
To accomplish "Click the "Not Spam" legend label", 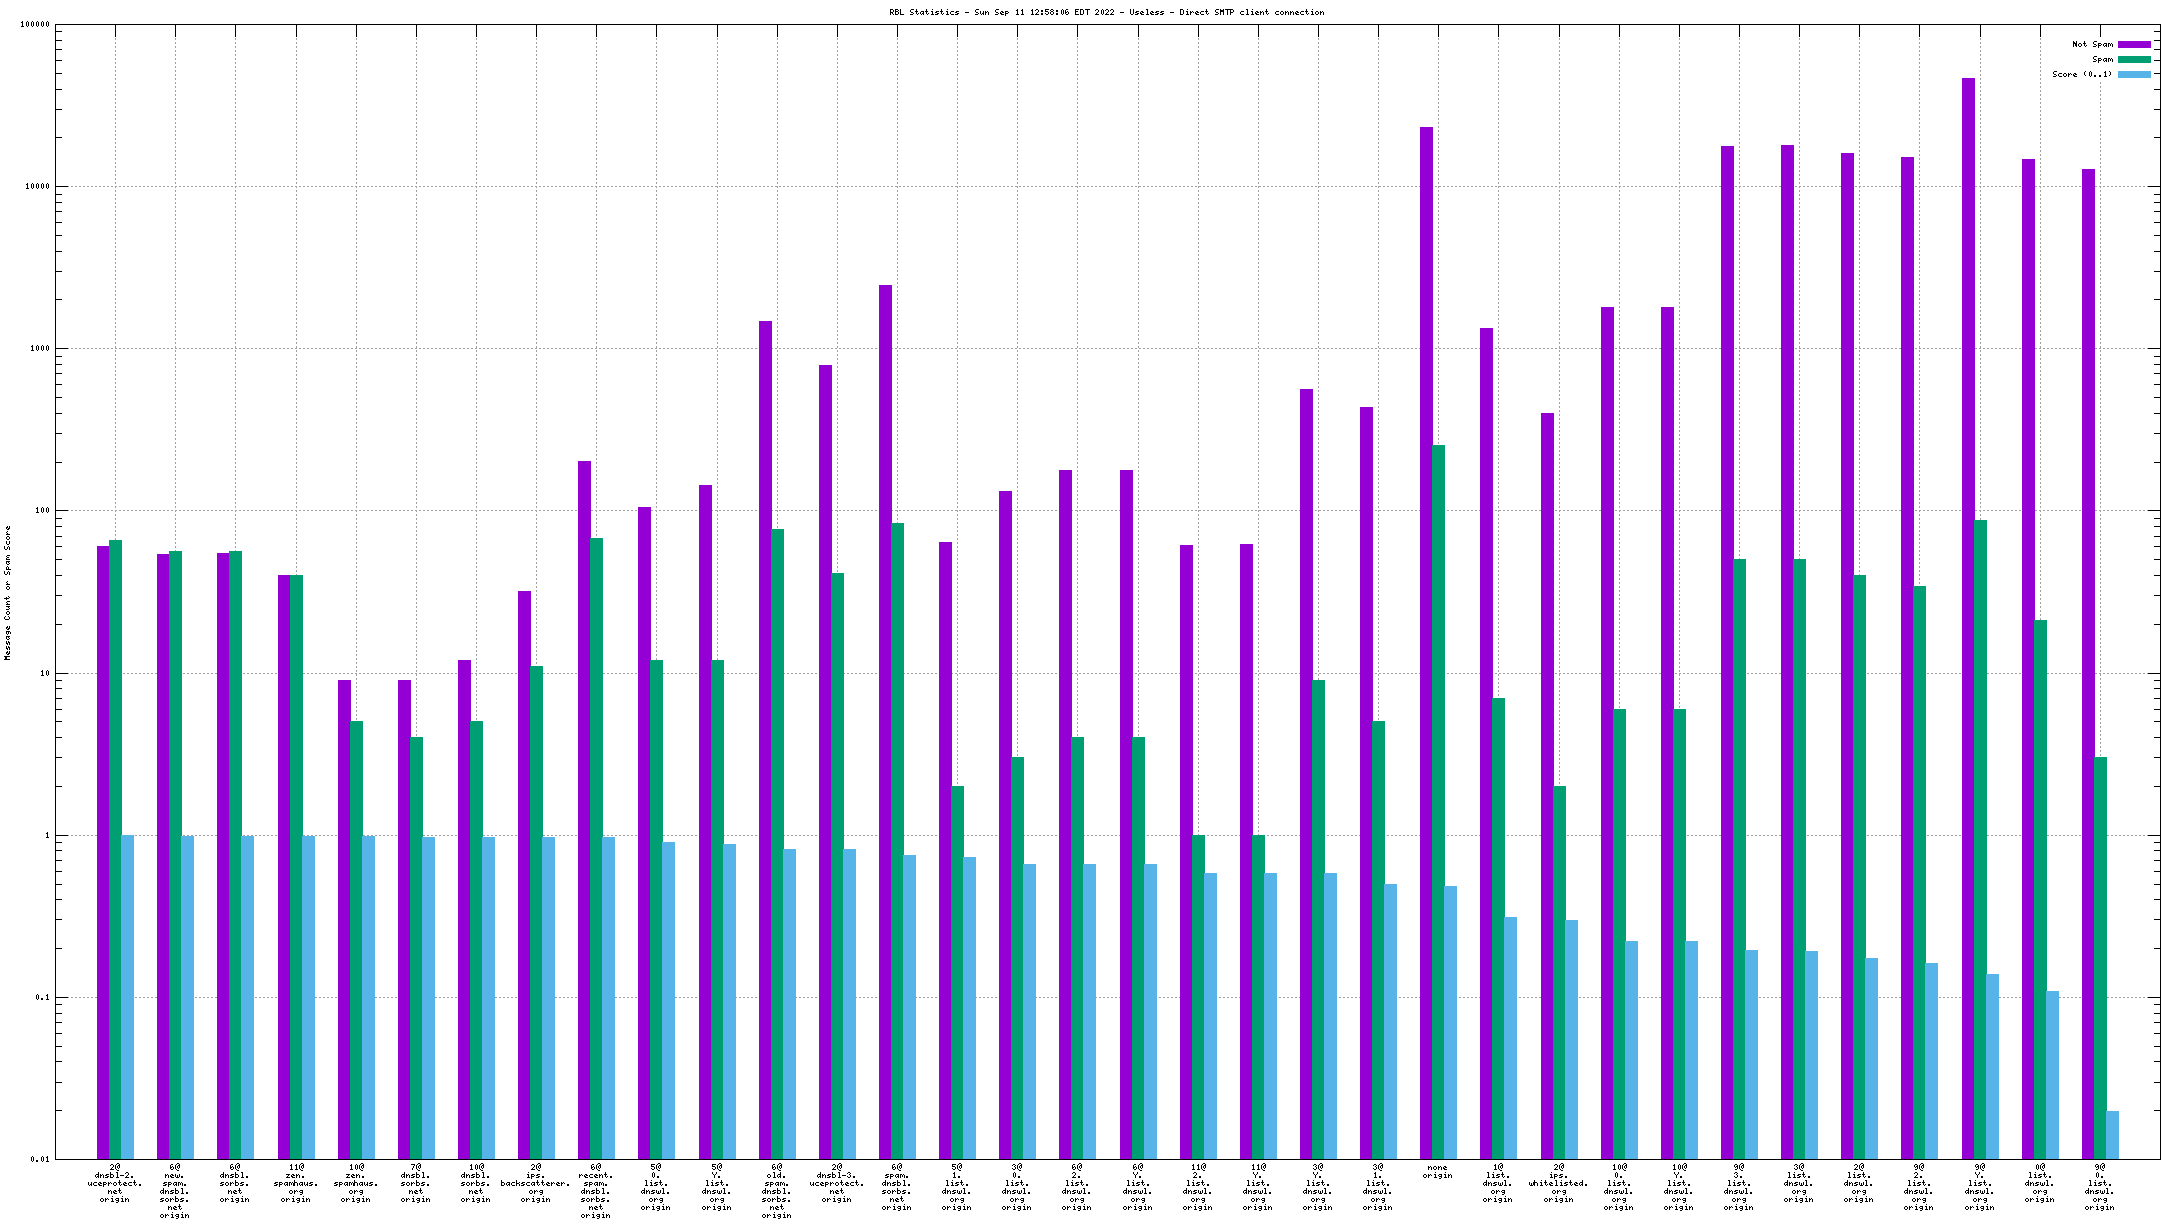I will click(x=2092, y=45).
